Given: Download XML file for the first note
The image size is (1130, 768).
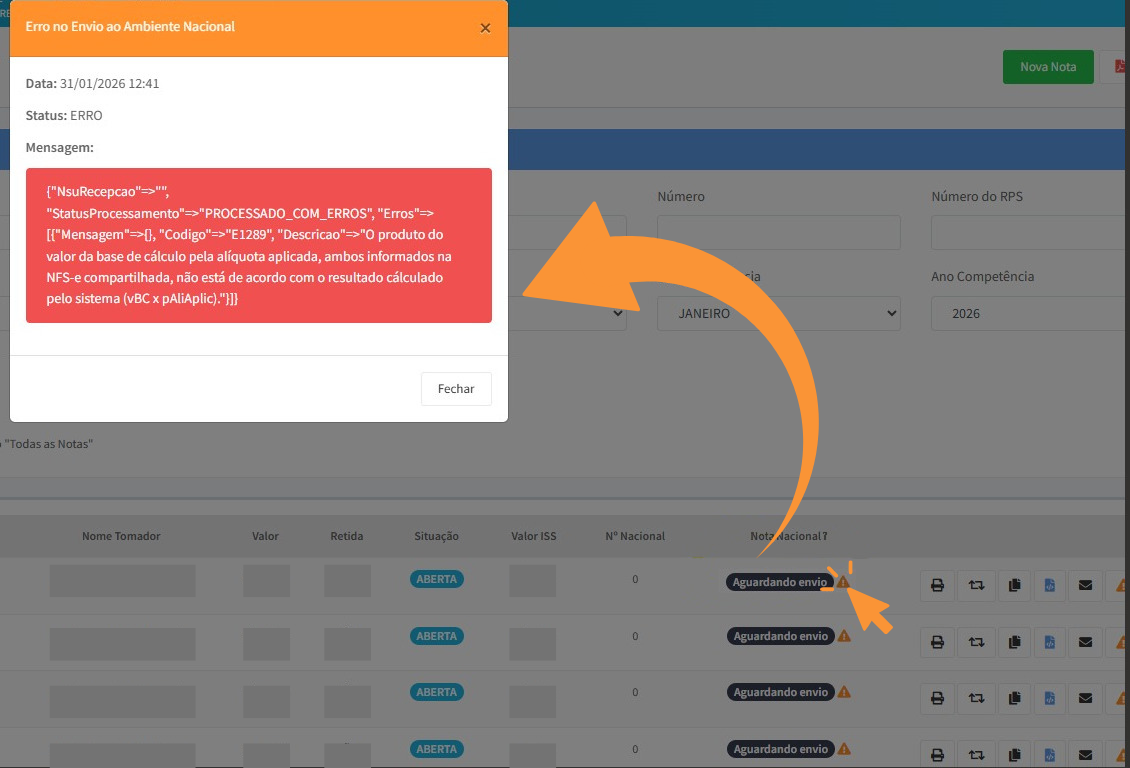Looking at the screenshot, I should [x=1049, y=585].
